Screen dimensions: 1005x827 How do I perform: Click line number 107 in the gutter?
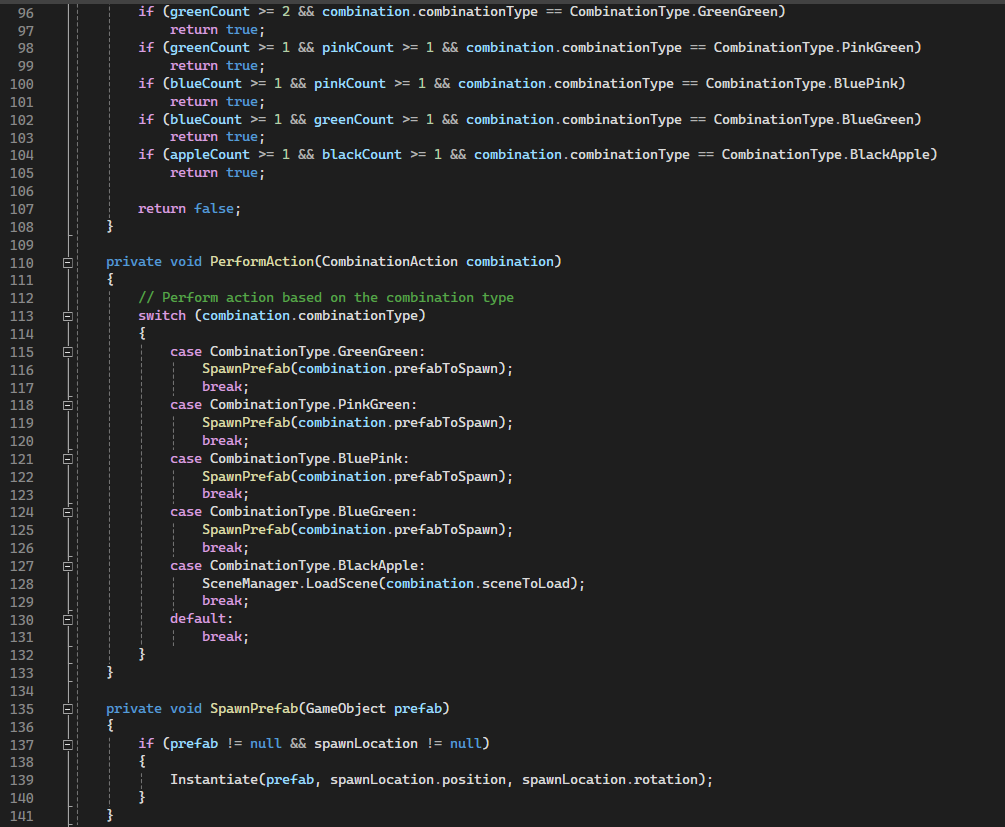(21, 209)
